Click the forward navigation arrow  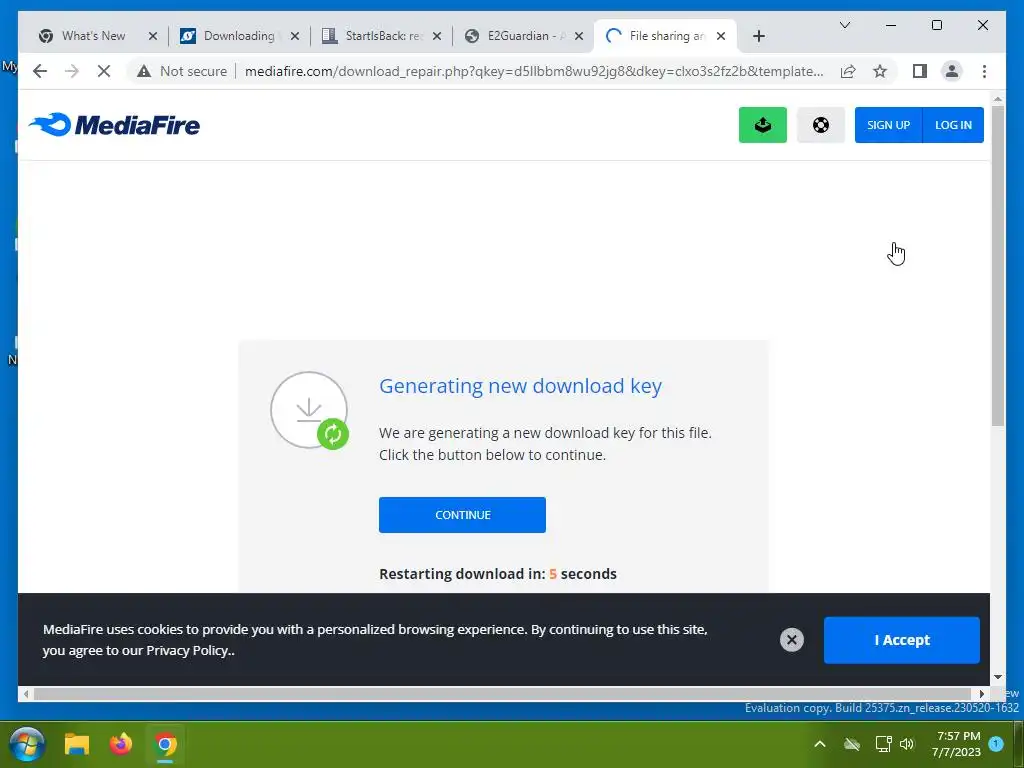pyautogui.click(x=72, y=71)
